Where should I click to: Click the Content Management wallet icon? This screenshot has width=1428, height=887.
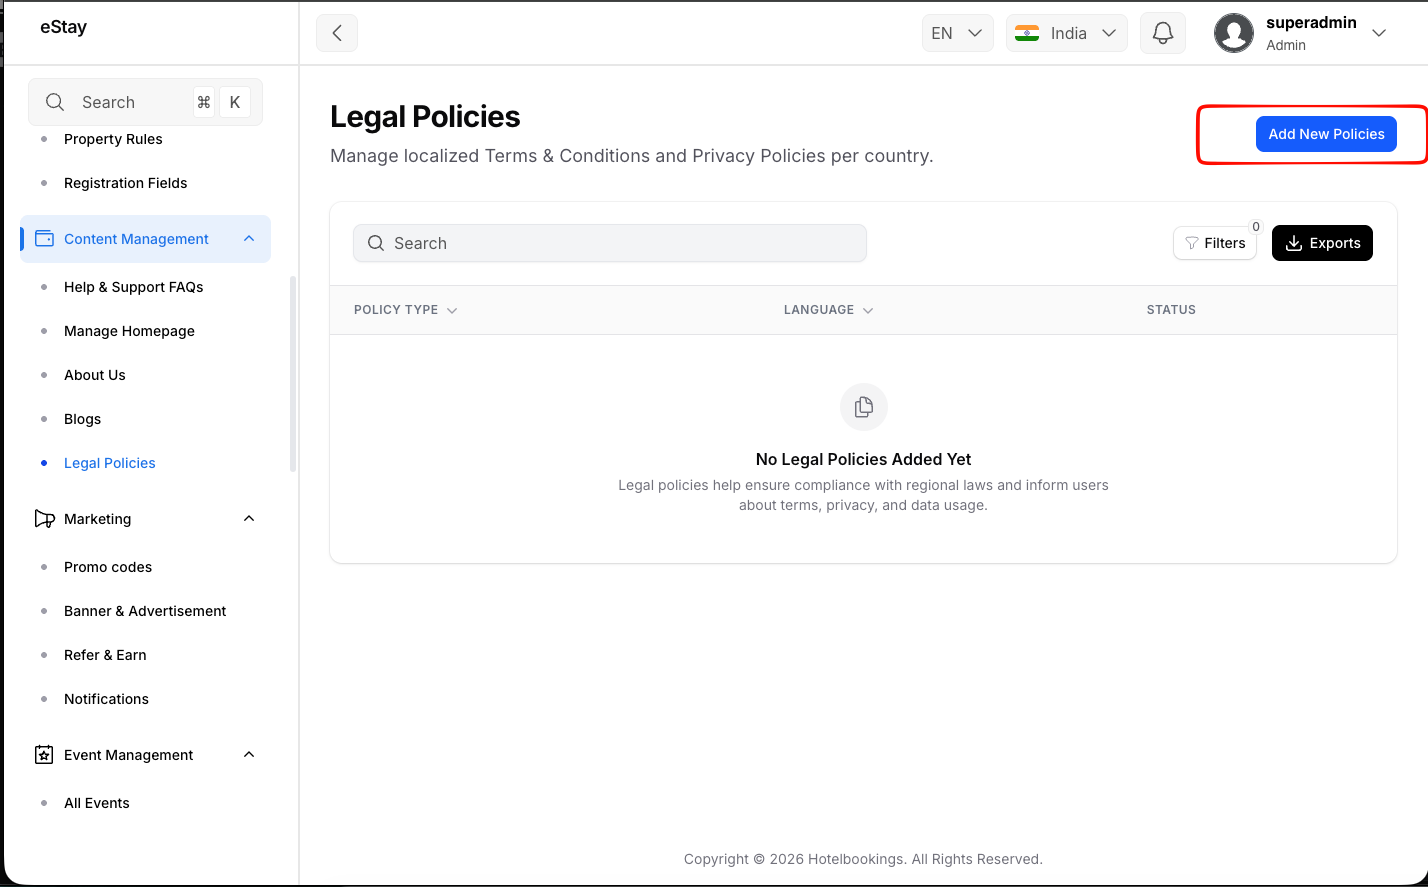click(44, 239)
